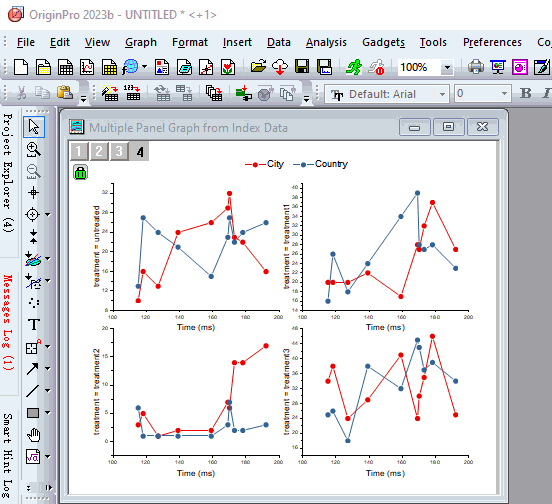Create a new graph window

[87, 67]
